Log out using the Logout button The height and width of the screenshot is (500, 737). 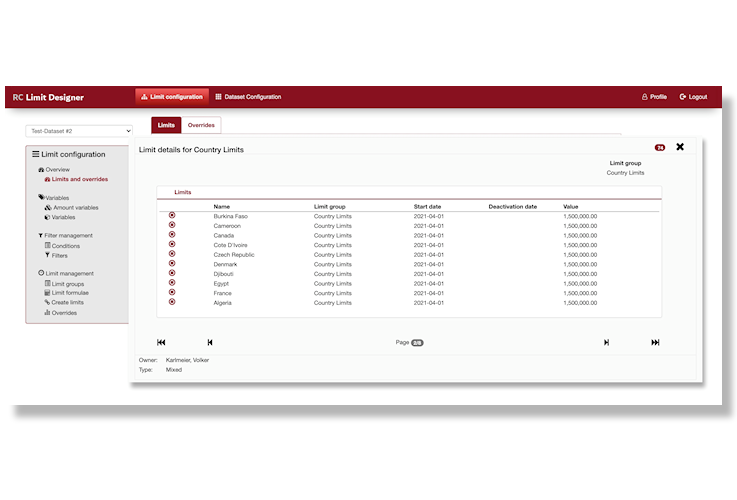point(693,97)
